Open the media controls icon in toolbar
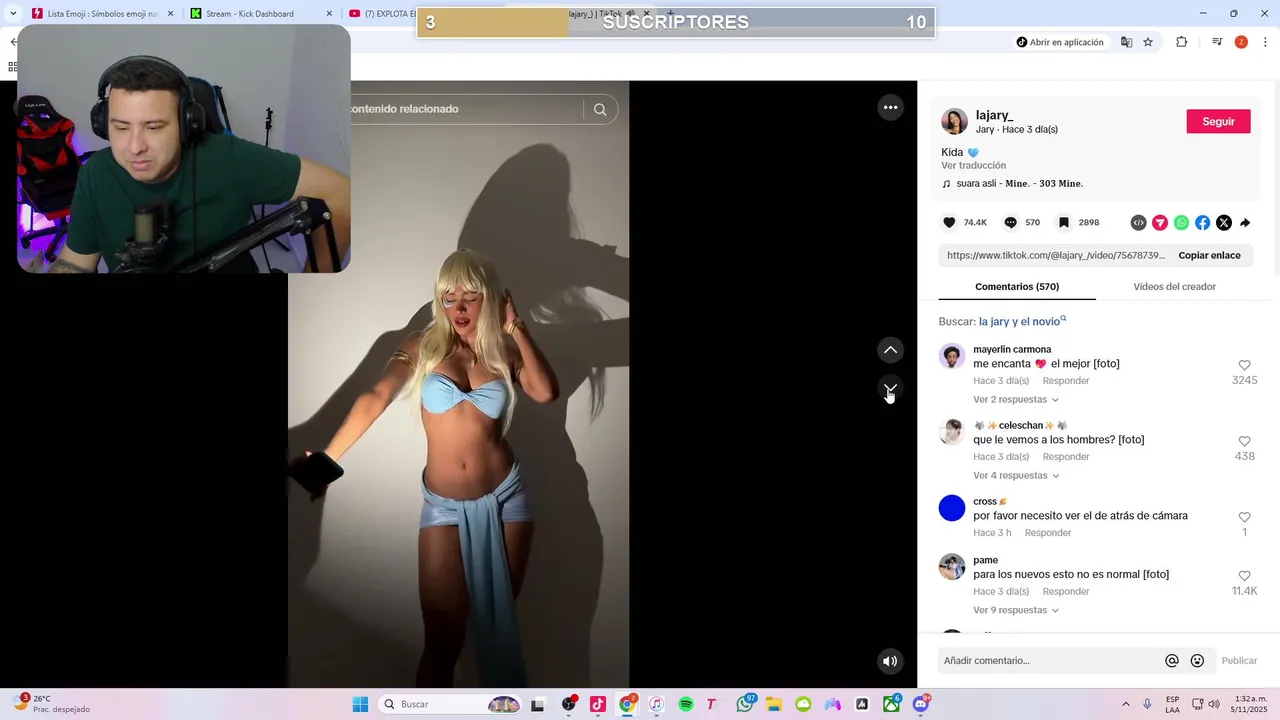This screenshot has height=720, width=1280. (1216, 42)
